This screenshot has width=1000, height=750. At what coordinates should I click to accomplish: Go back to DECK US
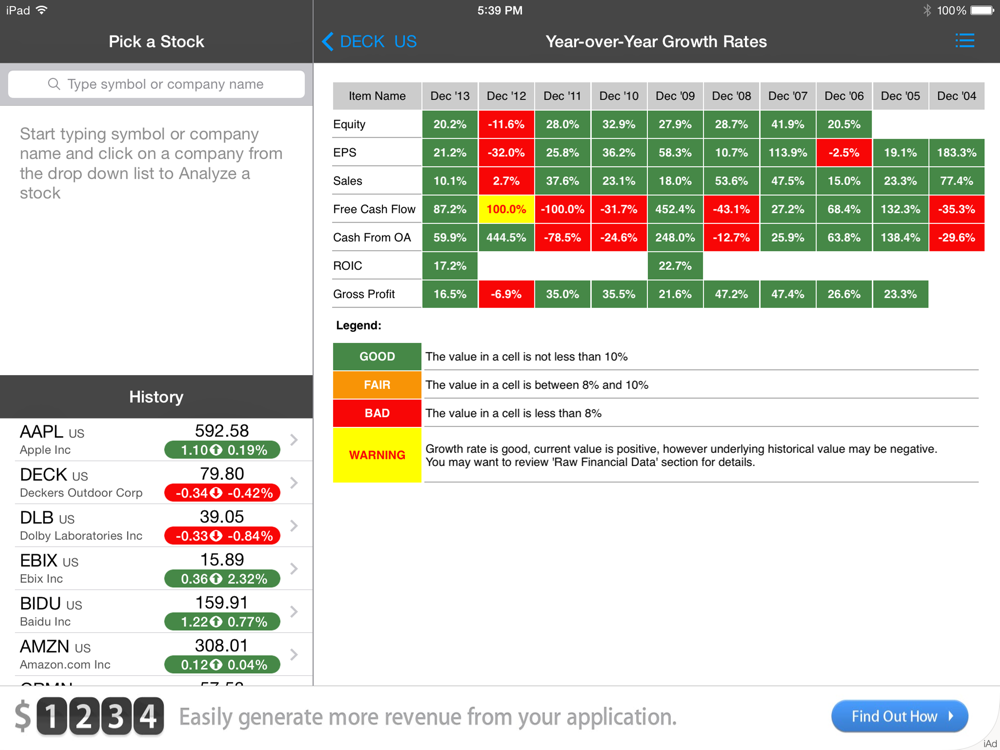369,42
